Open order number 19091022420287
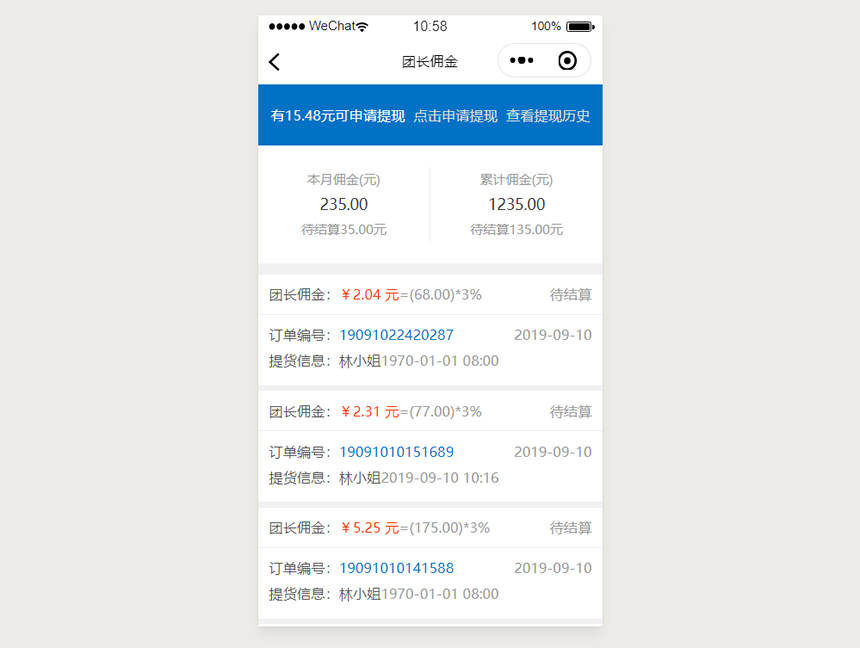The image size is (860, 648). coord(397,335)
